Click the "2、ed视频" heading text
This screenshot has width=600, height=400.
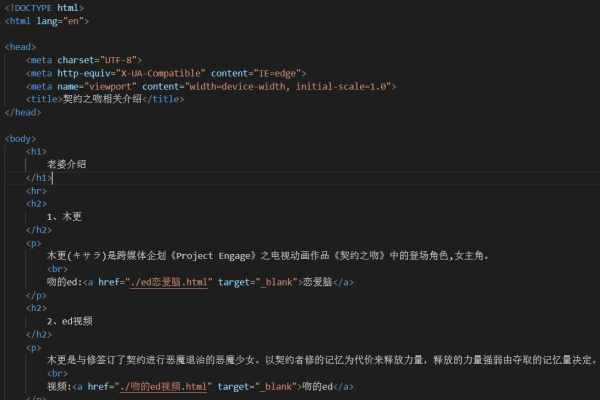pyautogui.click(x=72, y=321)
